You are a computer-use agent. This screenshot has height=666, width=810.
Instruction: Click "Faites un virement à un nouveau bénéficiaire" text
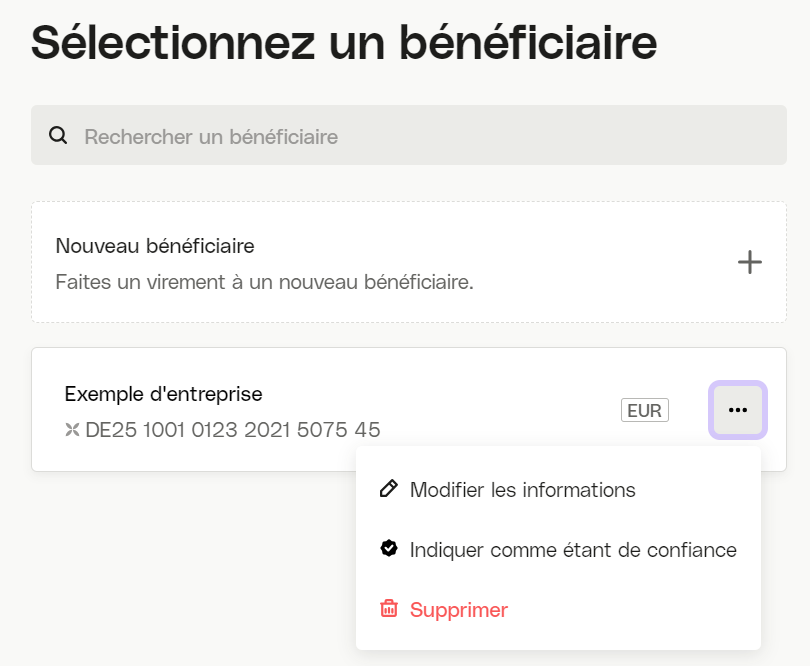click(264, 282)
